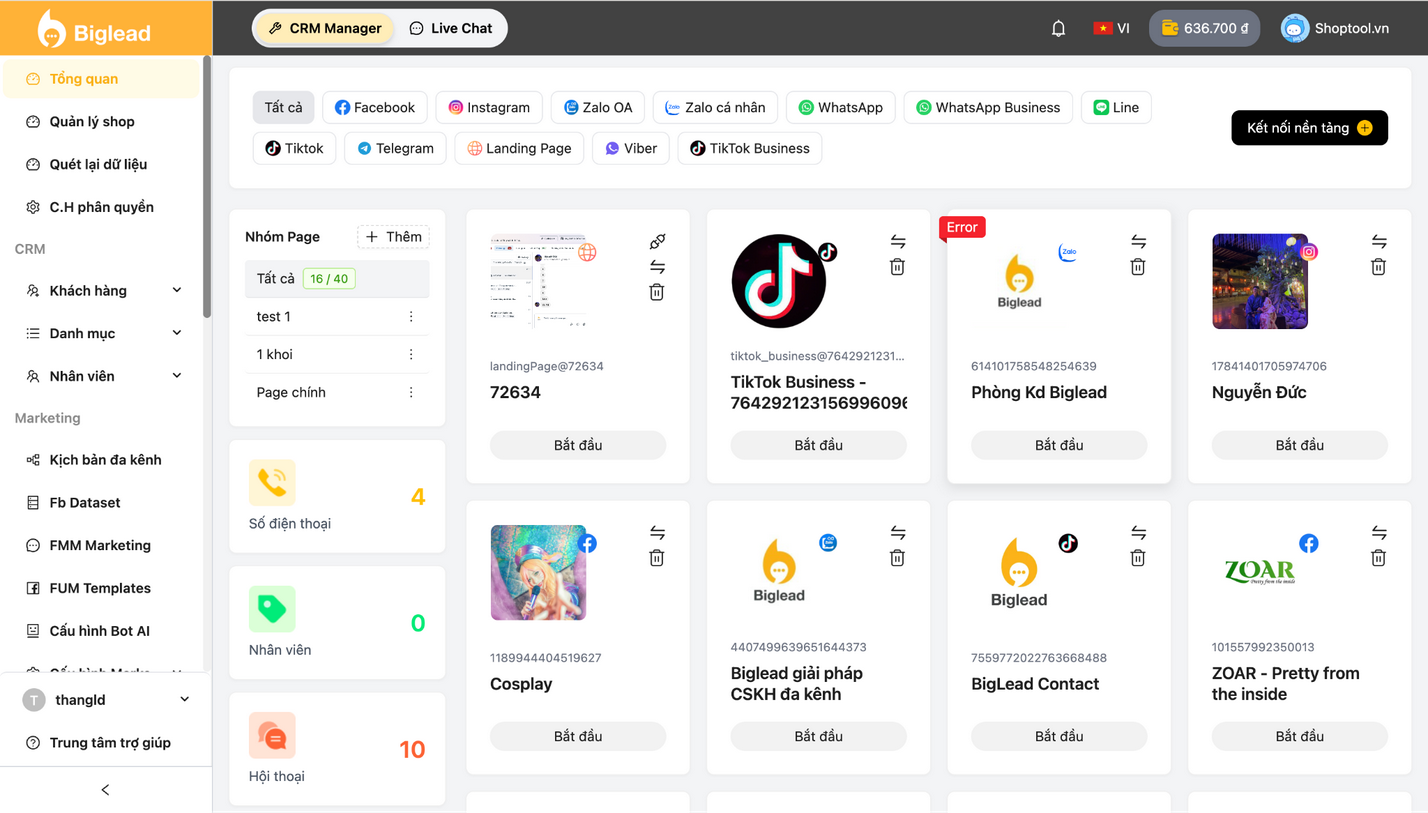Open Quản lý shop in the sidebar
1428x813 pixels.
101,122
